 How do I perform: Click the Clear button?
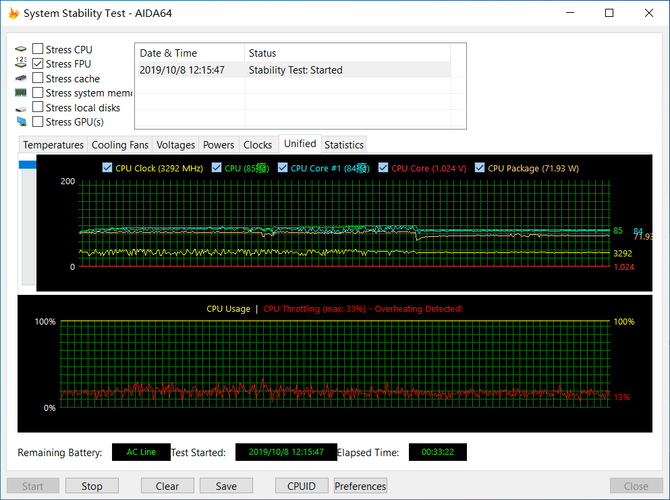pos(167,486)
